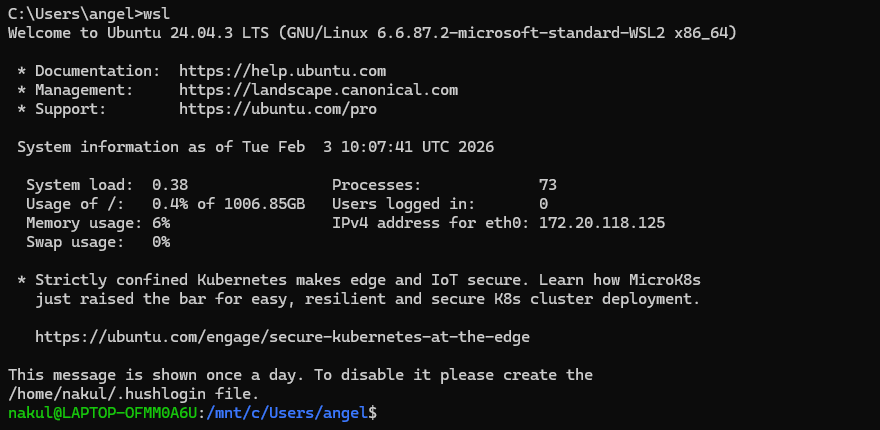Click the word MicroK8s in the message
This screenshot has width=880, height=430.
[673, 280]
